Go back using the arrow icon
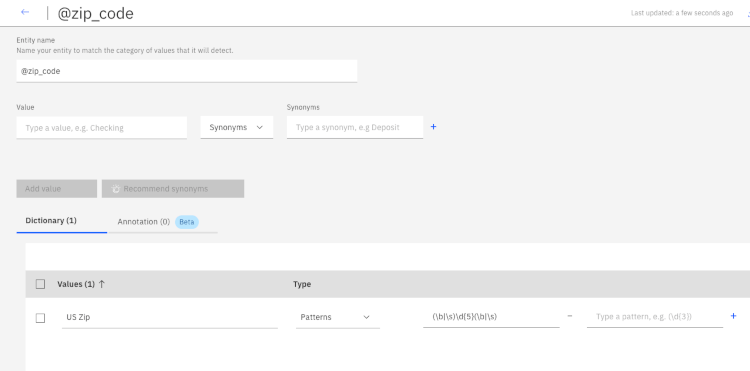 25,12
